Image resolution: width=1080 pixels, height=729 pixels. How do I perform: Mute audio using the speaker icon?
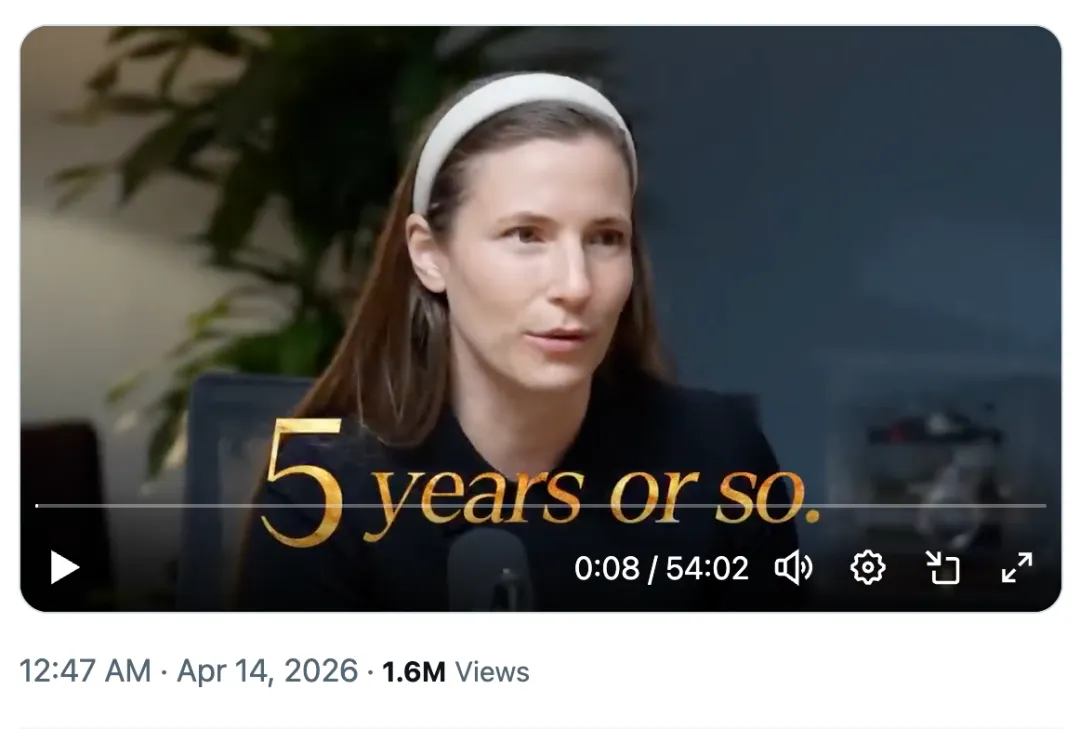coord(794,568)
